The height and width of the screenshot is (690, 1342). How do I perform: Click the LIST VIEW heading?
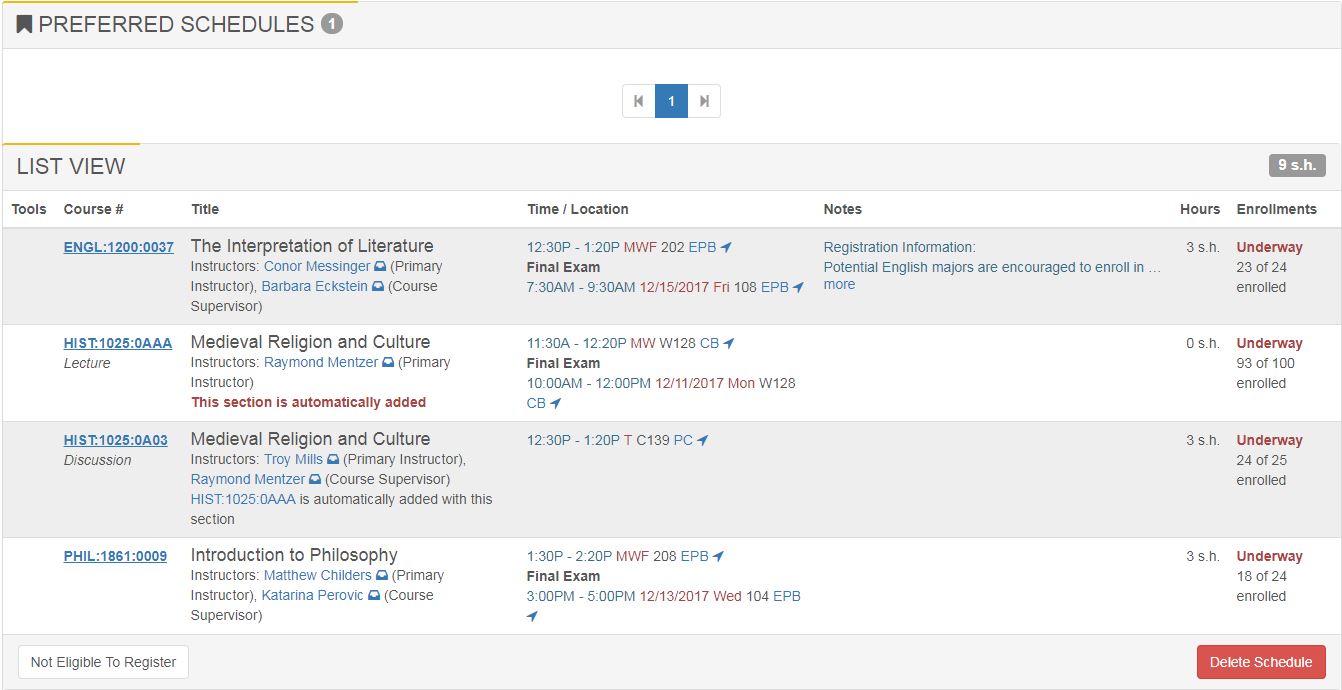tap(71, 167)
